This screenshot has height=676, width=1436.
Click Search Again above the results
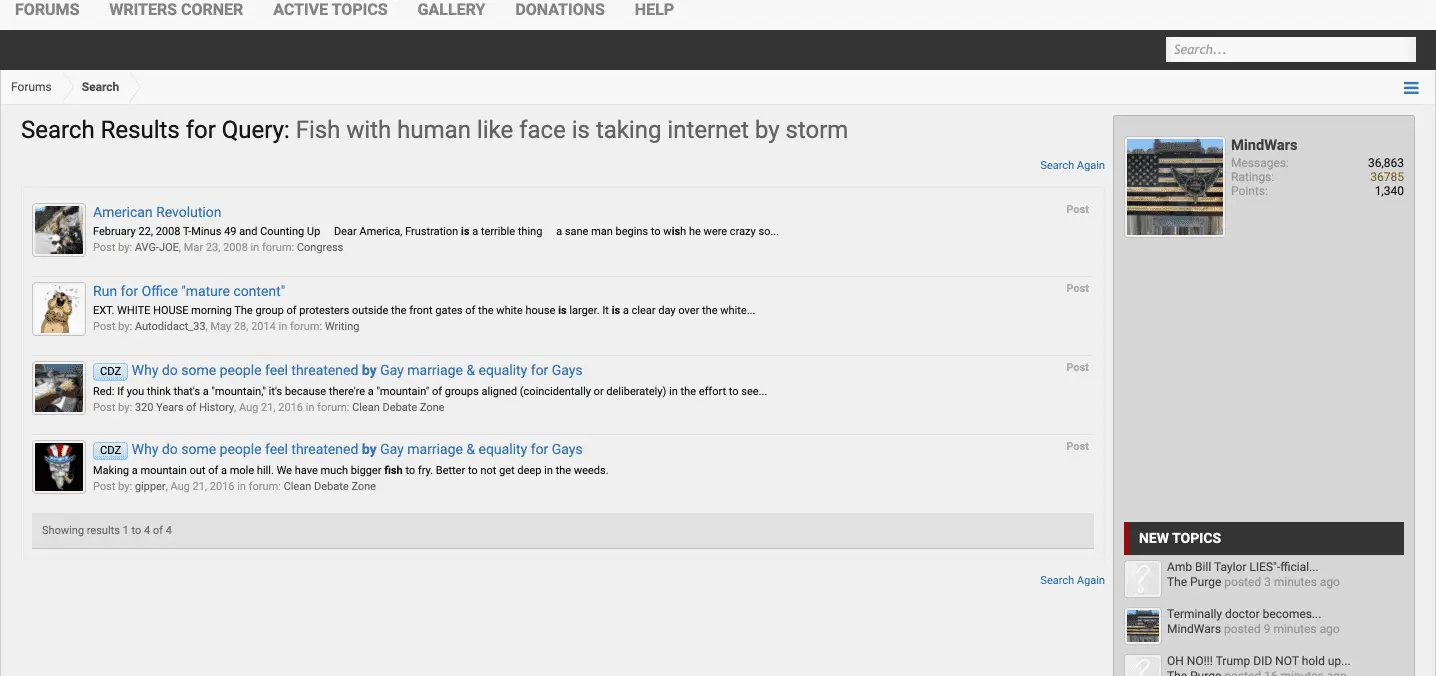(1072, 165)
